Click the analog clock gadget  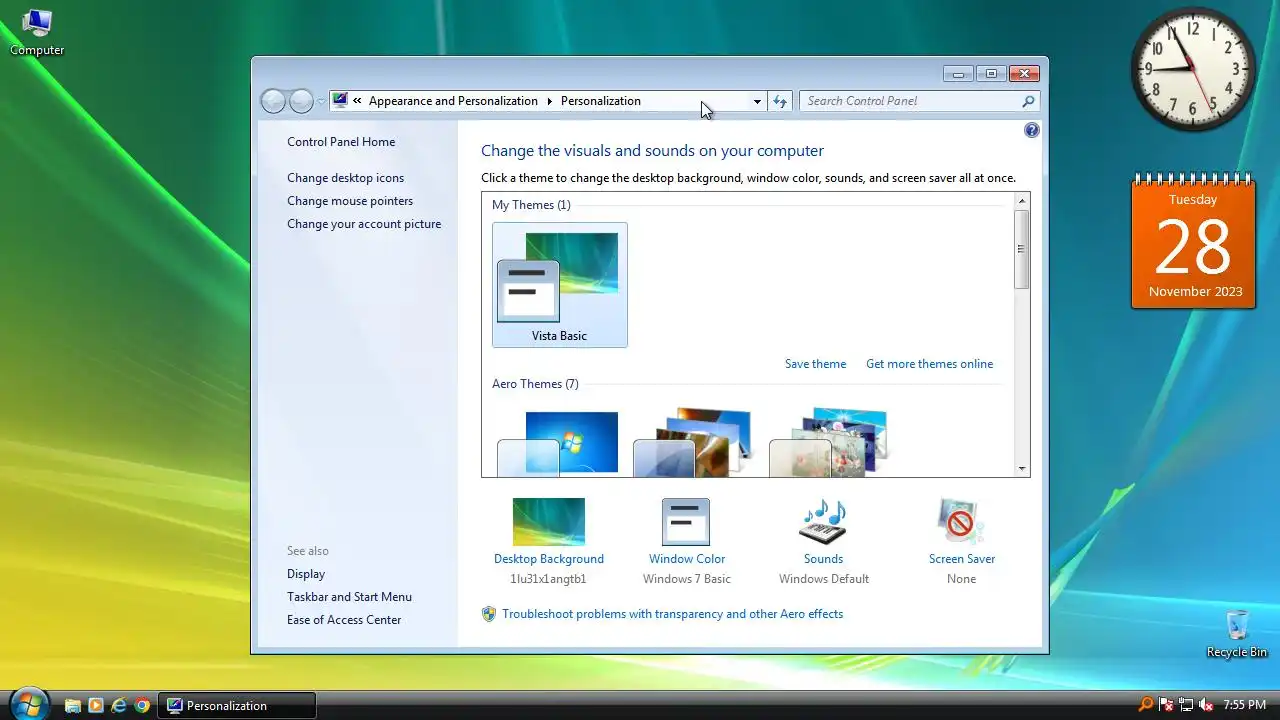1193,69
